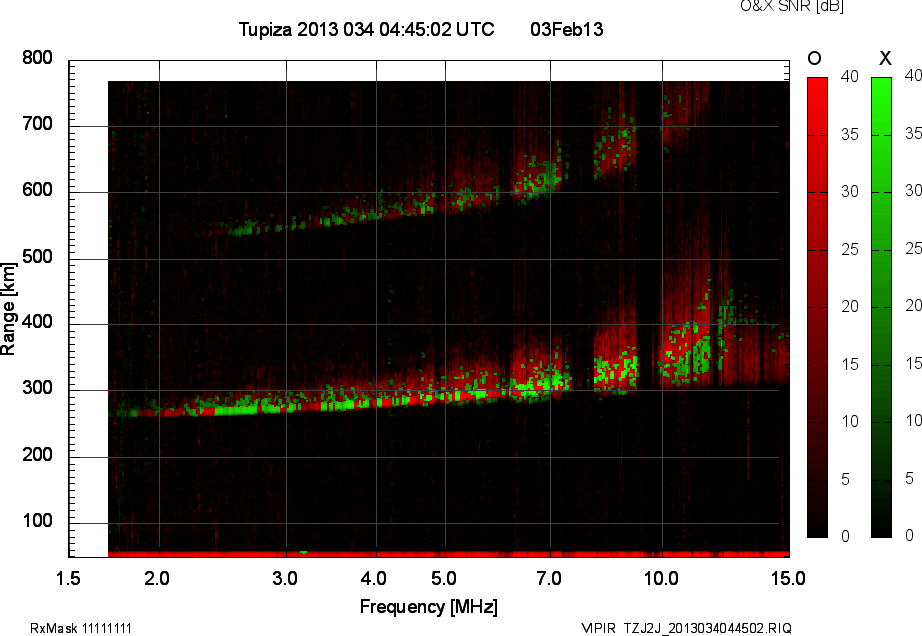Viewport: 922px width, 636px height.
Task: Click the 10.0 MHz frequency tick label
Action: click(x=661, y=578)
